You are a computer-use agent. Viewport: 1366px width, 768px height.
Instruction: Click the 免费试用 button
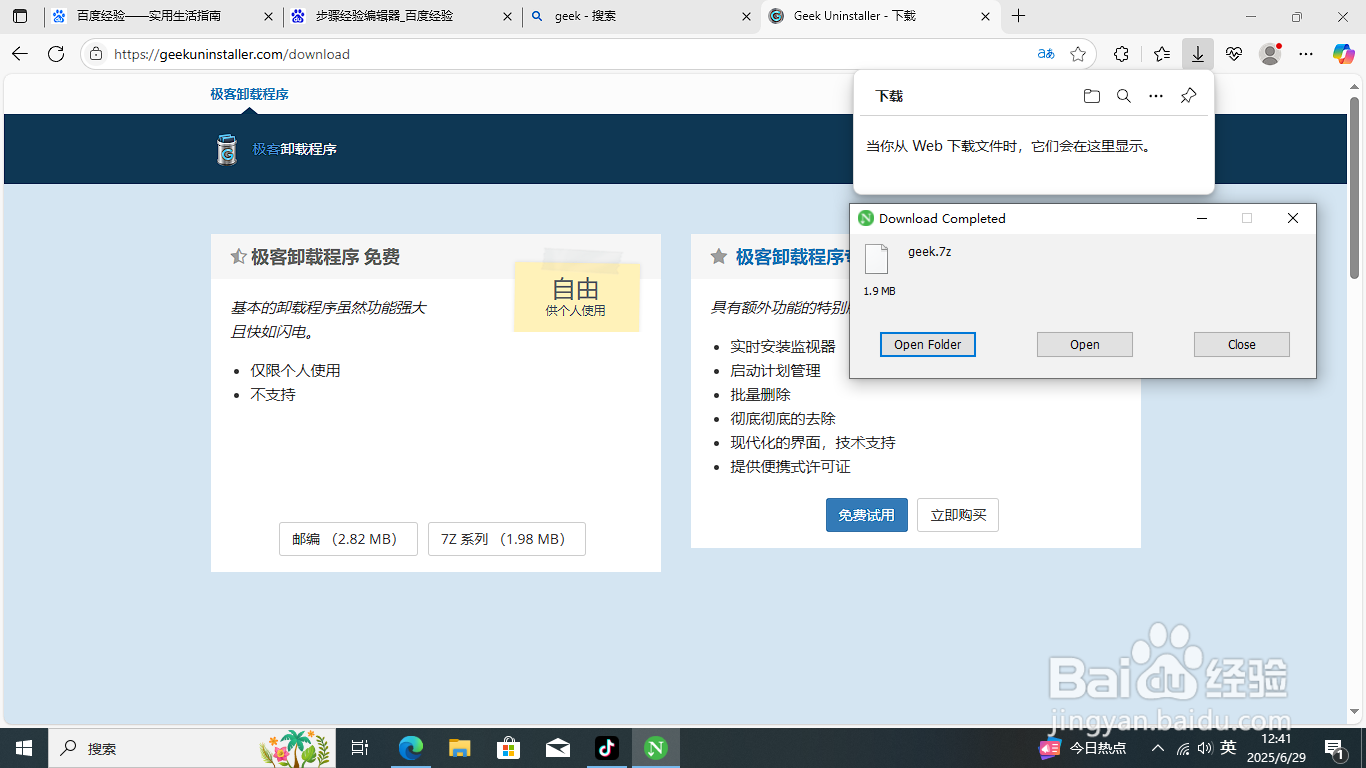(x=866, y=515)
